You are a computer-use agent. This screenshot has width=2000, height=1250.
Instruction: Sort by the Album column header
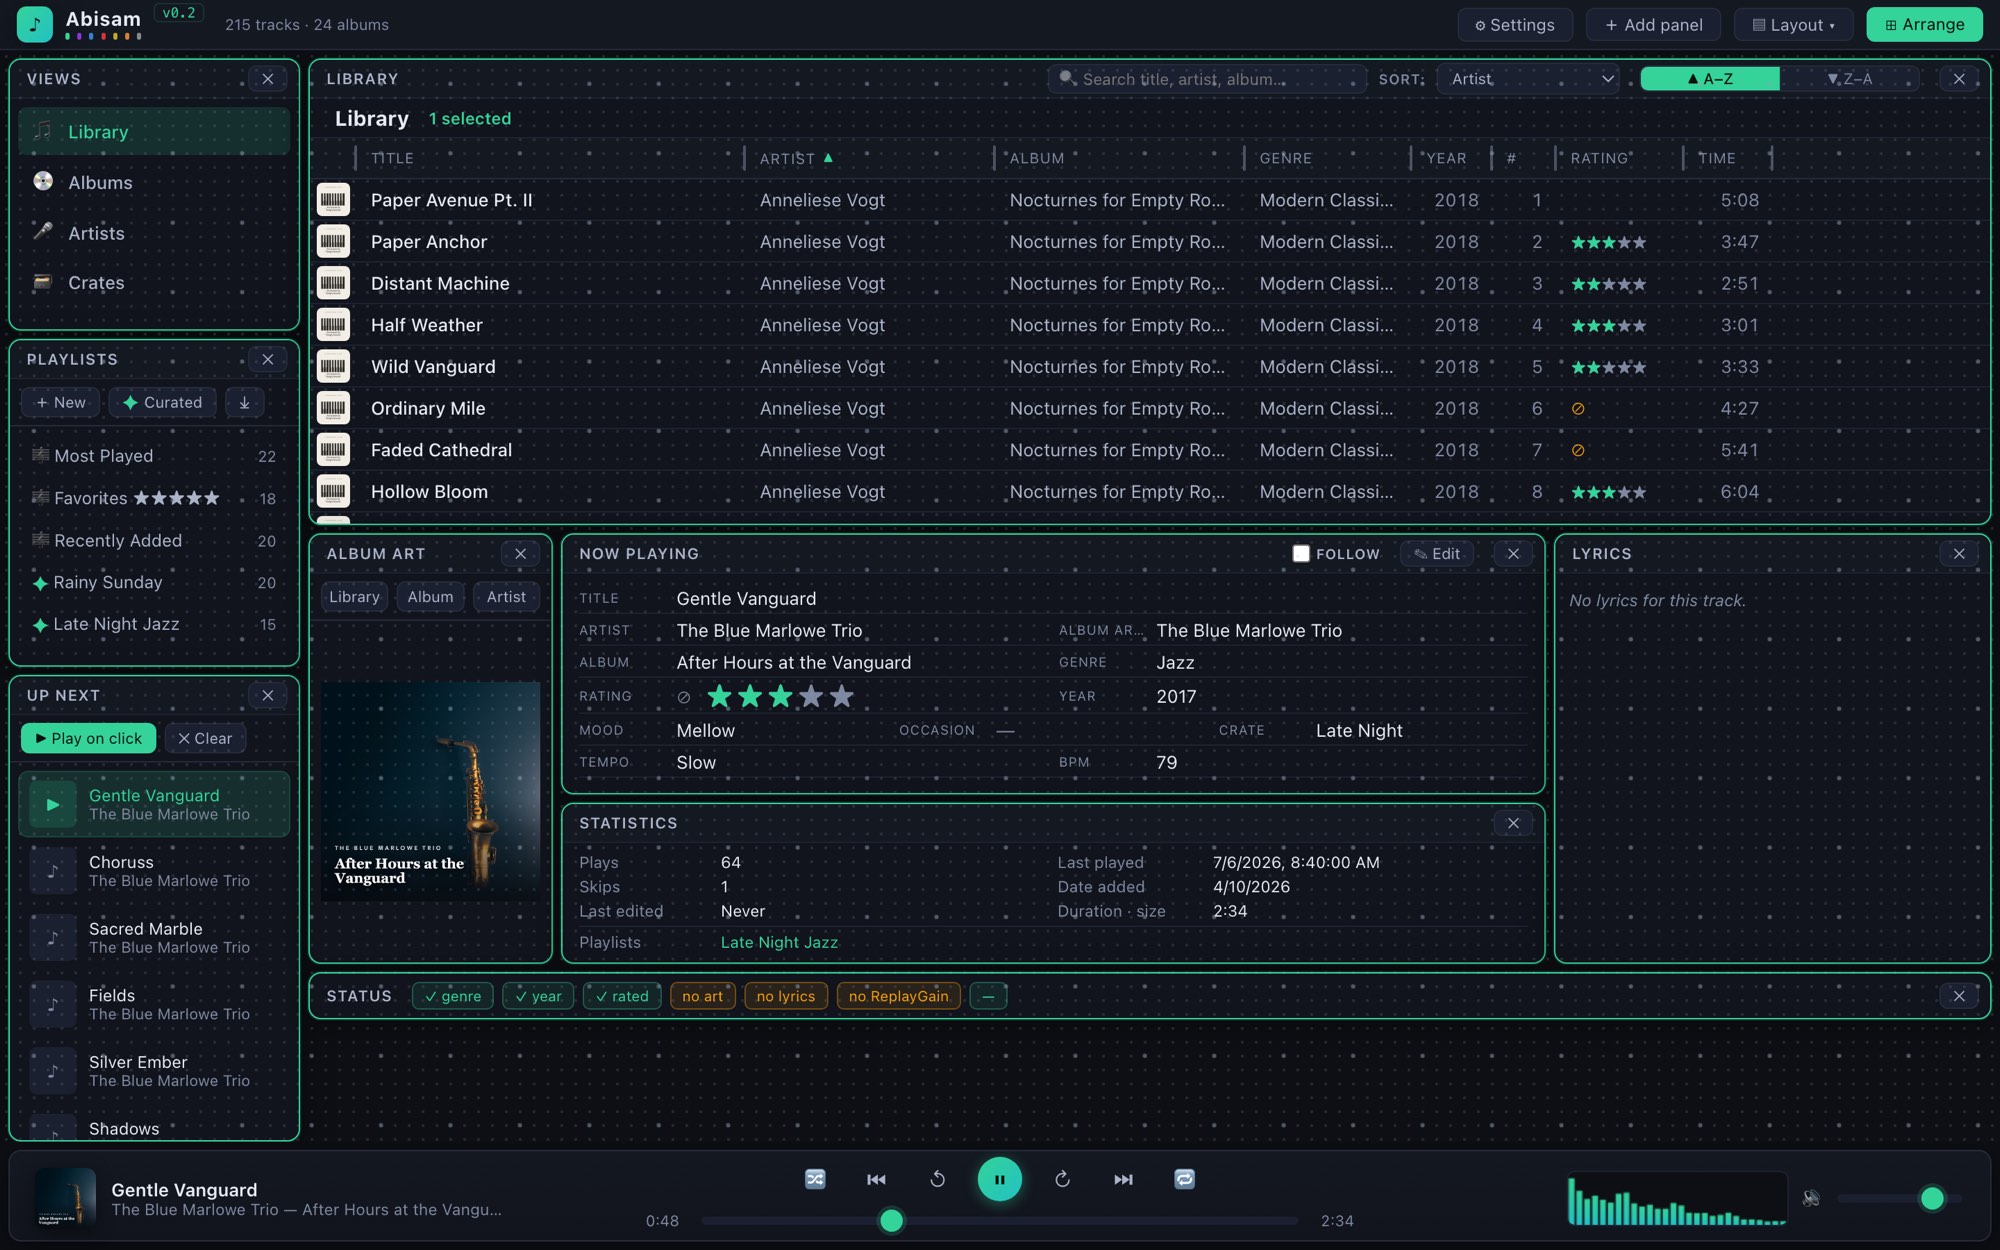1037,158
